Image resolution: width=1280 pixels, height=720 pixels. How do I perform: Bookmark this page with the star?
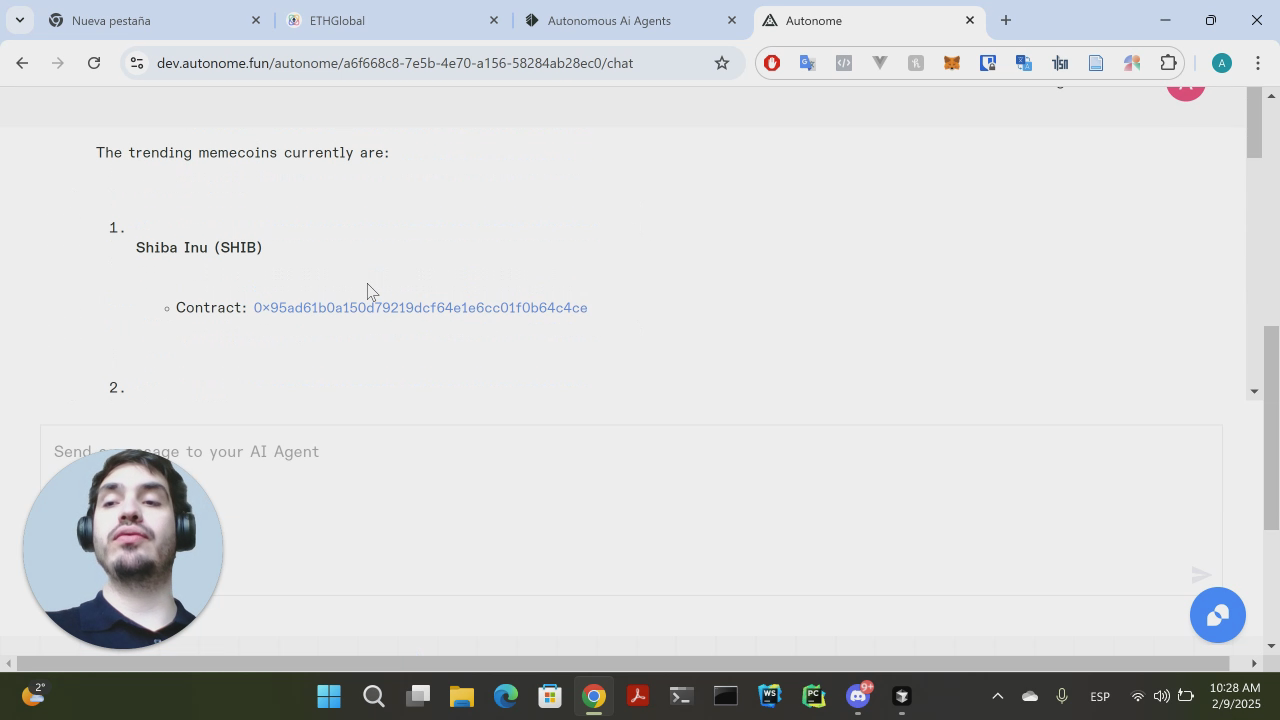click(722, 63)
